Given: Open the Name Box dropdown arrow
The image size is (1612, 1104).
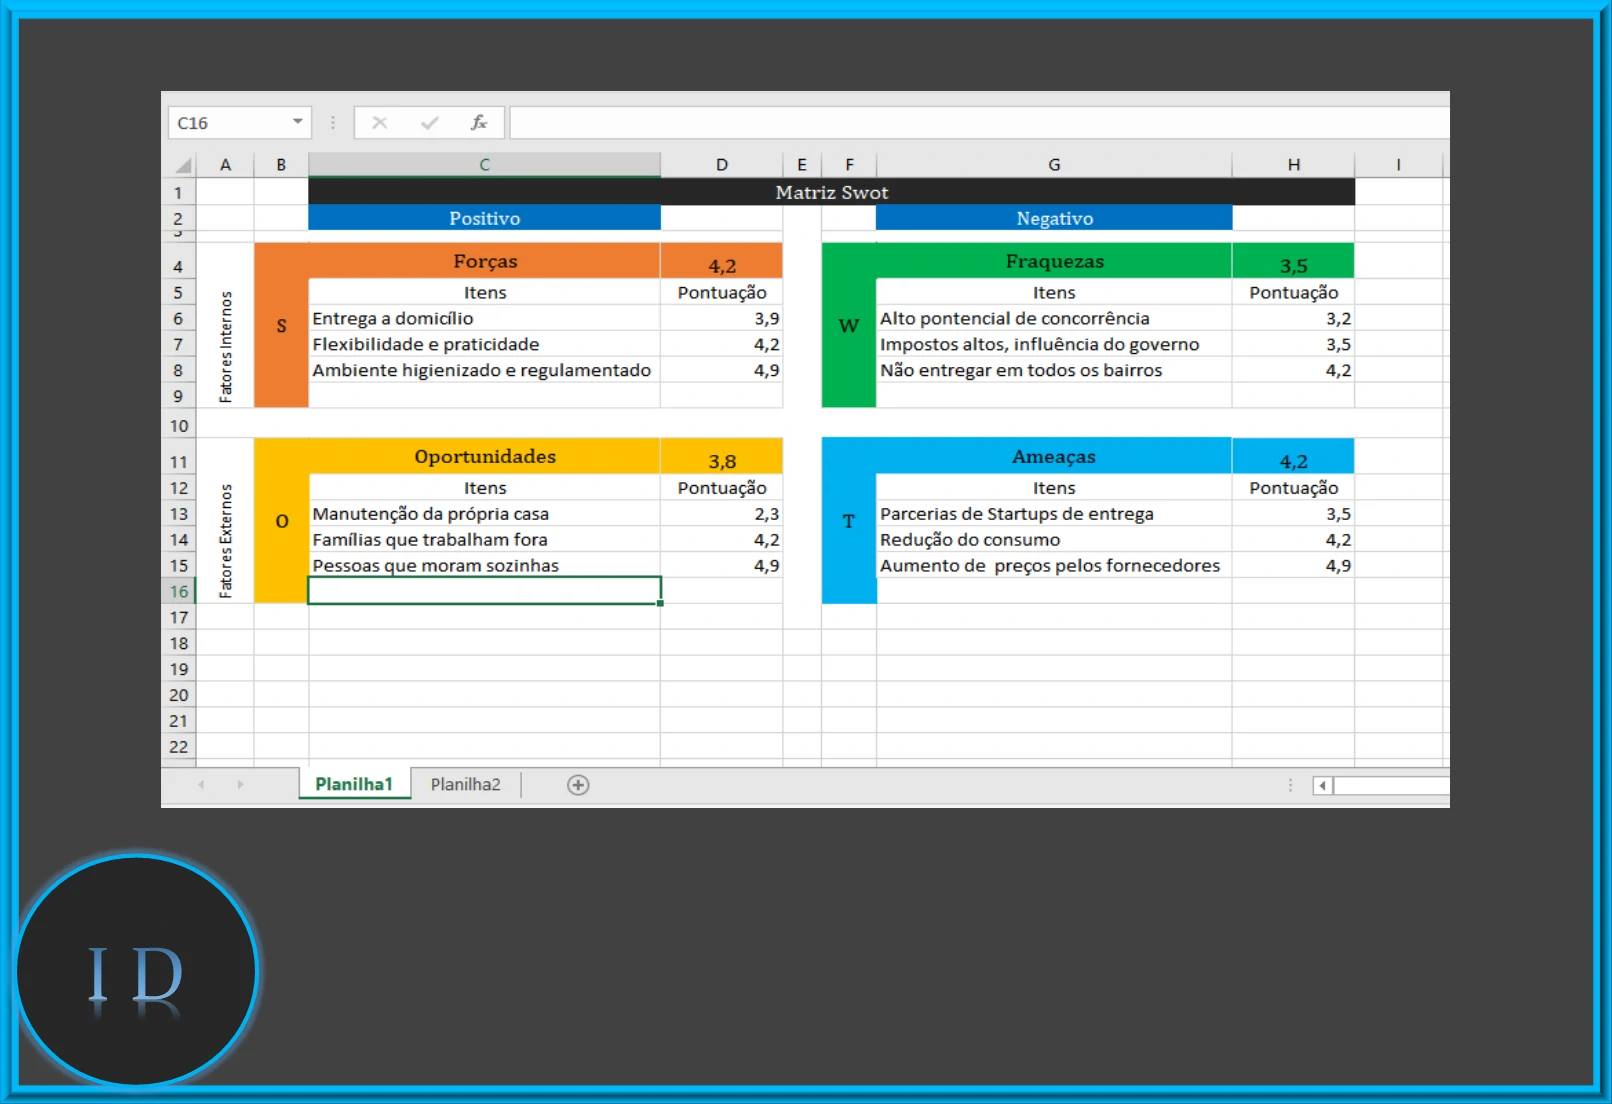Looking at the screenshot, I should coord(297,122).
